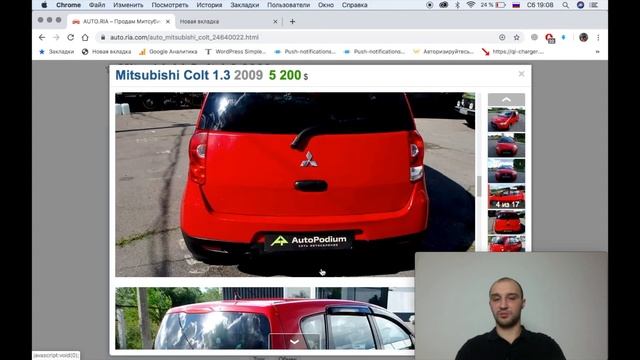Click the blue download extension icon

564,37
